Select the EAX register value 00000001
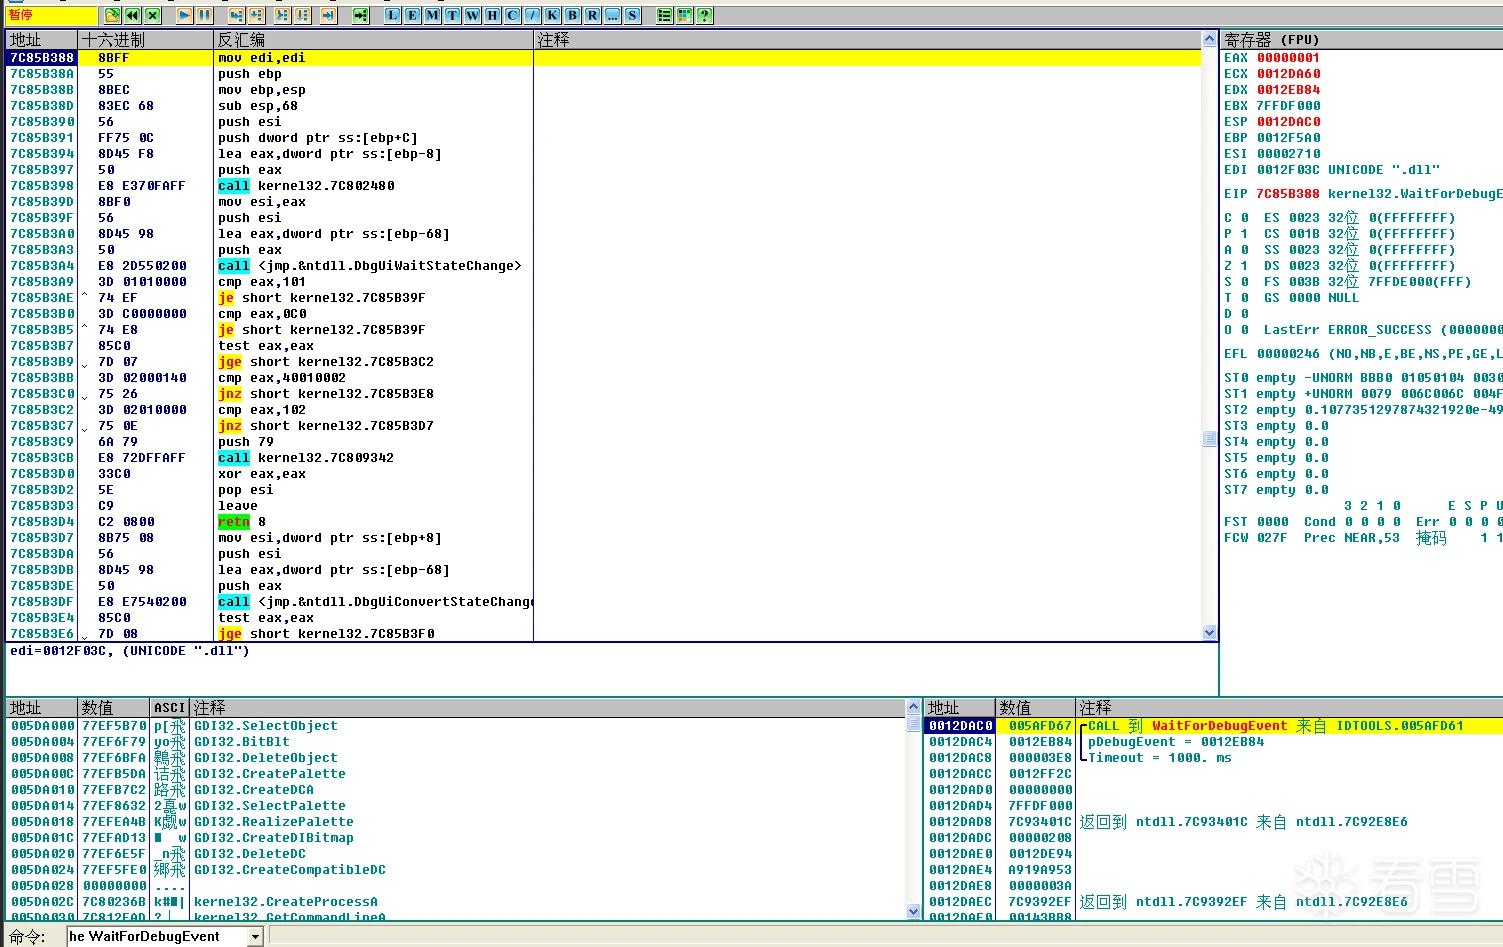The width and height of the screenshot is (1503, 947). [x=1288, y=58]
